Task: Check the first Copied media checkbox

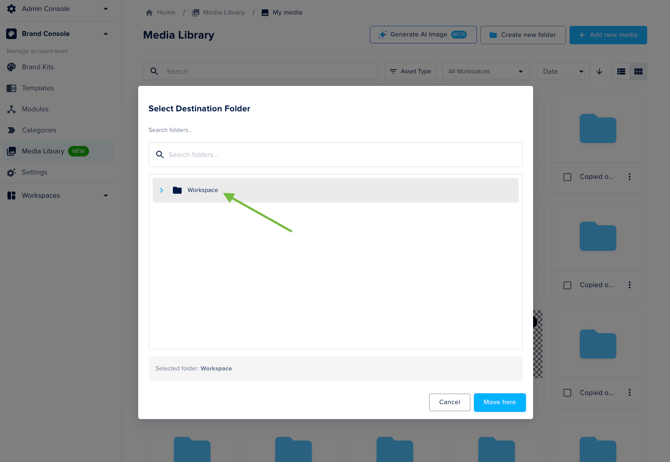Action: point(567,177)
